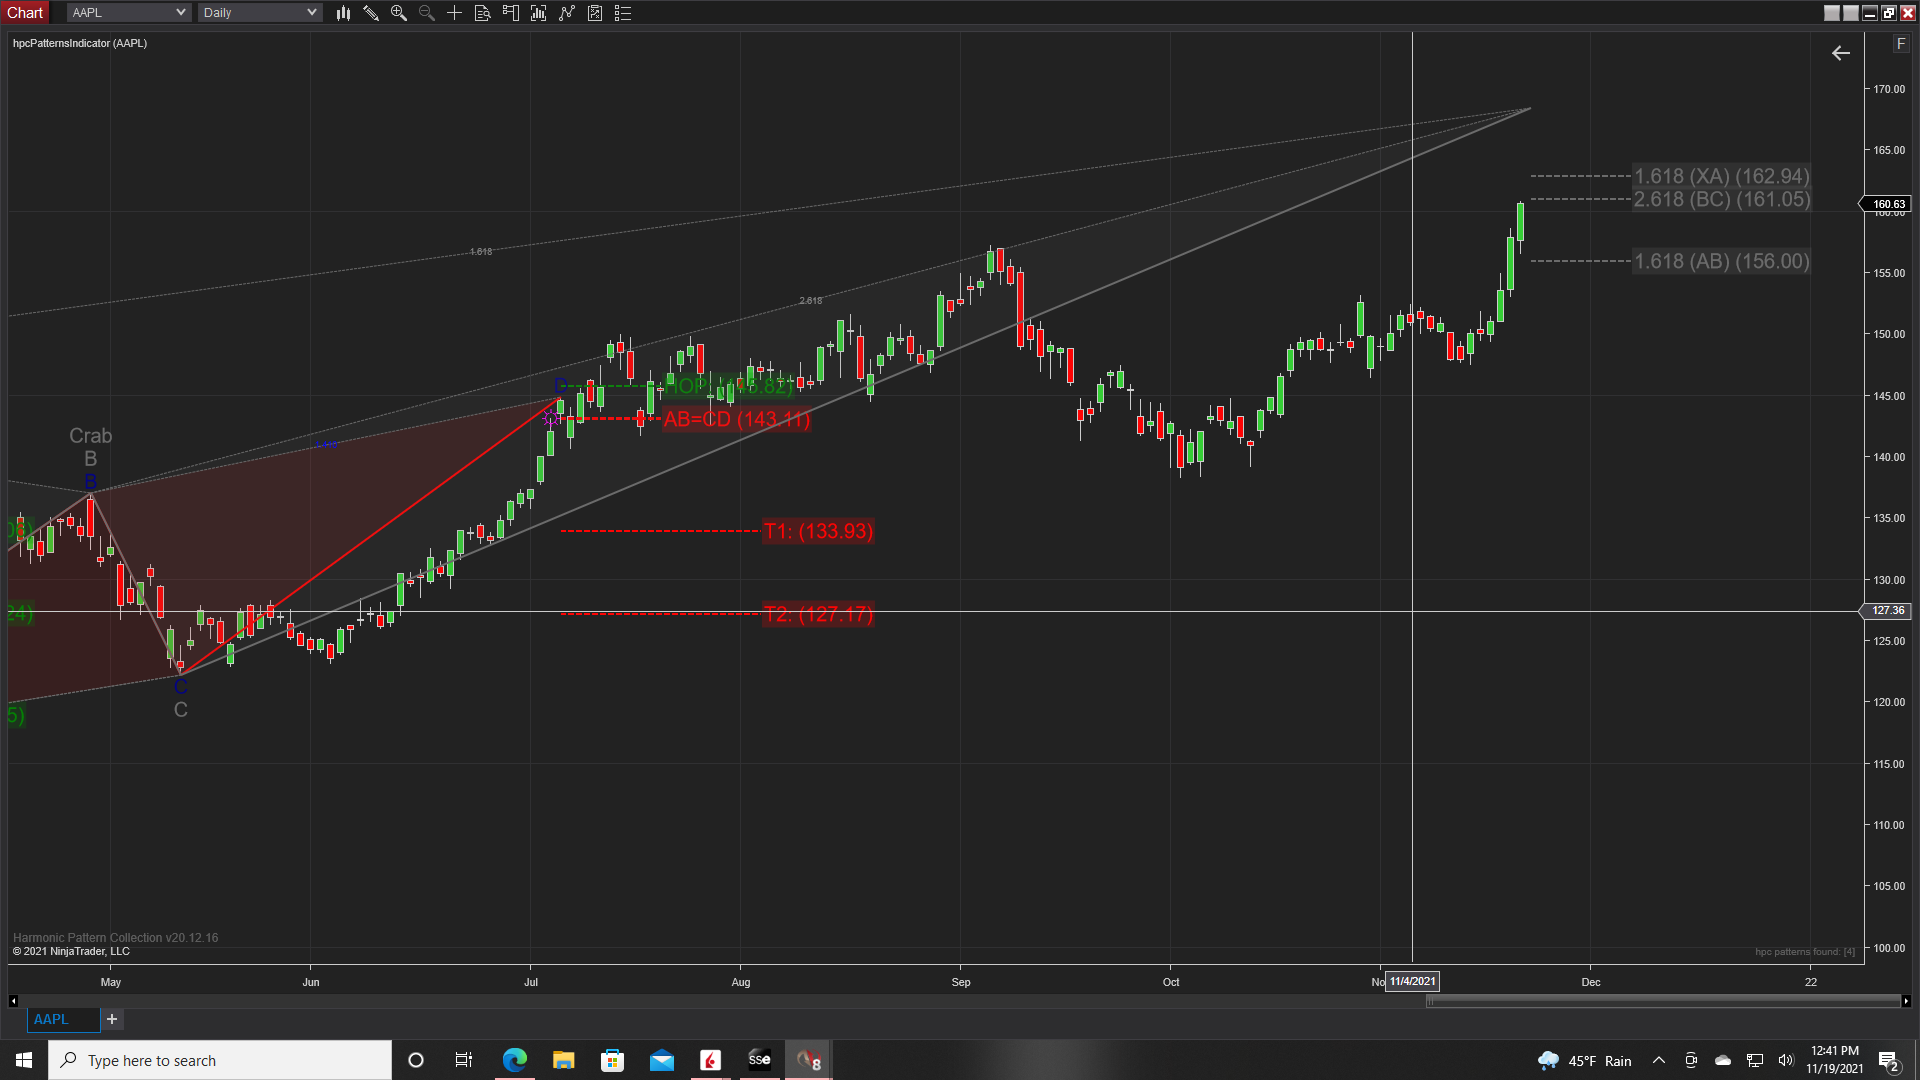Open the Chart Trader icon

(x=511, y=13)
